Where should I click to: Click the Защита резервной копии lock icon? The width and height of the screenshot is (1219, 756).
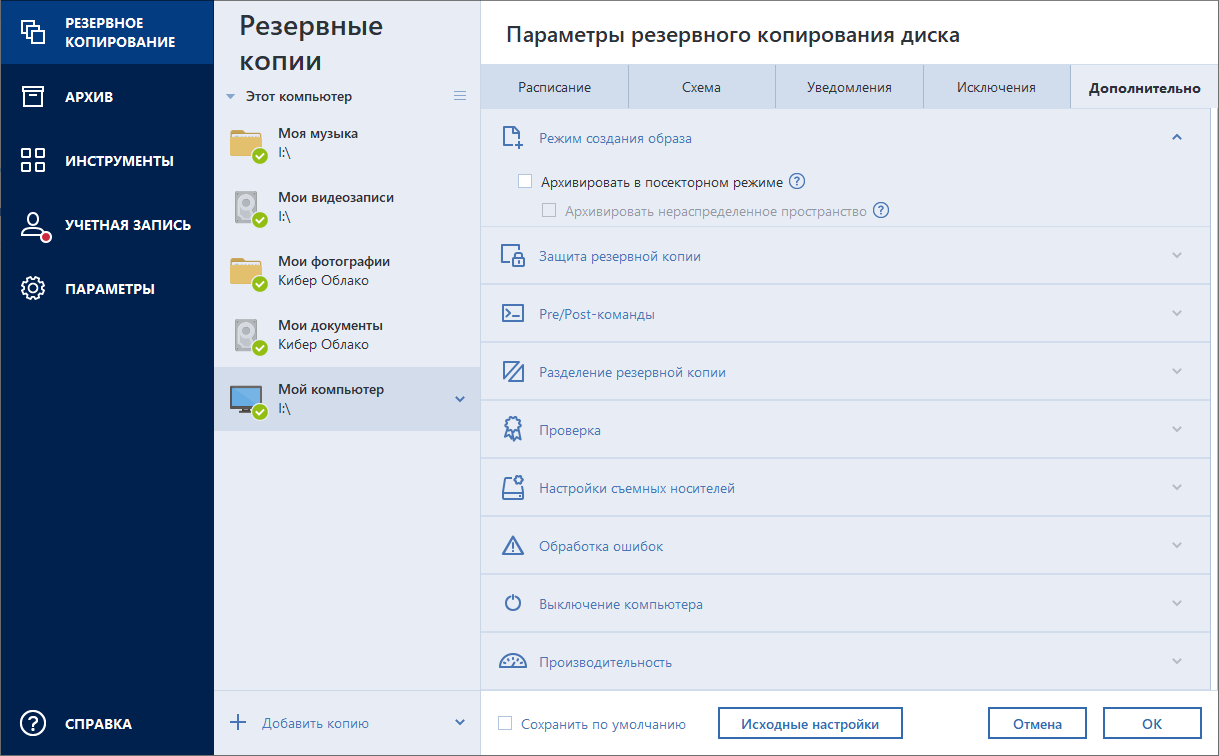point(513,256)
